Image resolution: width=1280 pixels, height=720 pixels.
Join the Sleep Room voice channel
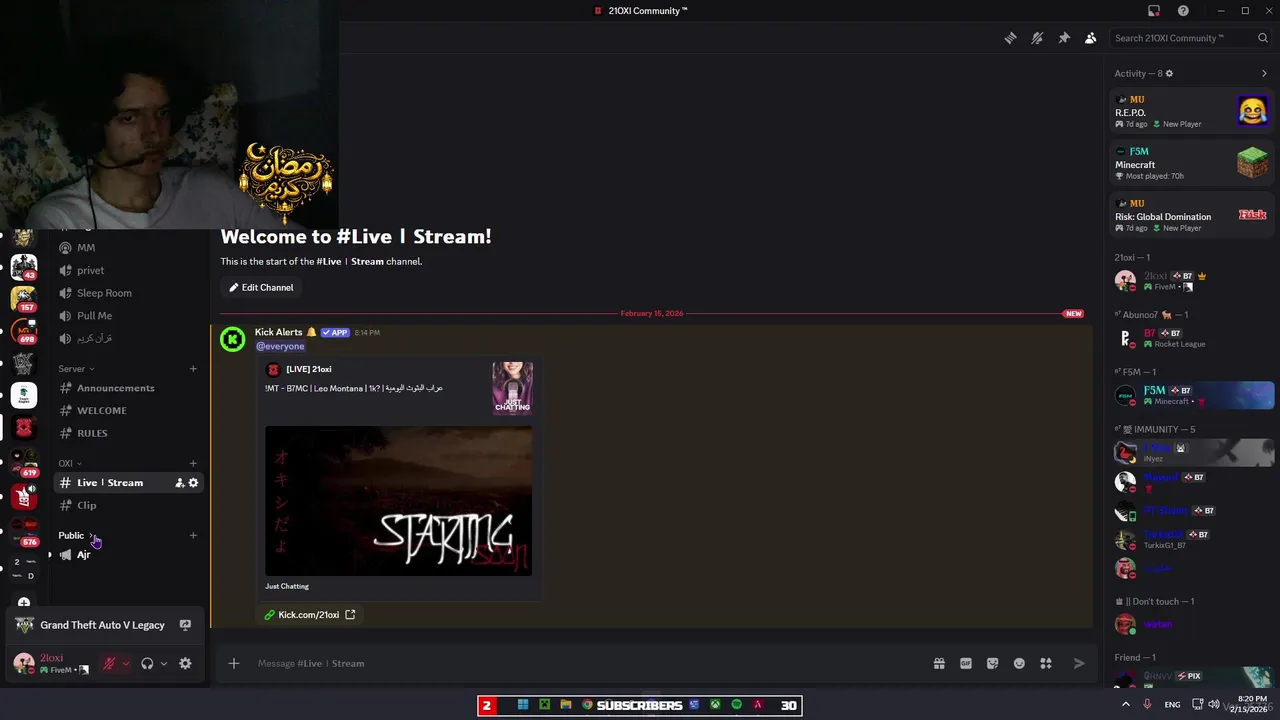[x=129, y=293]
